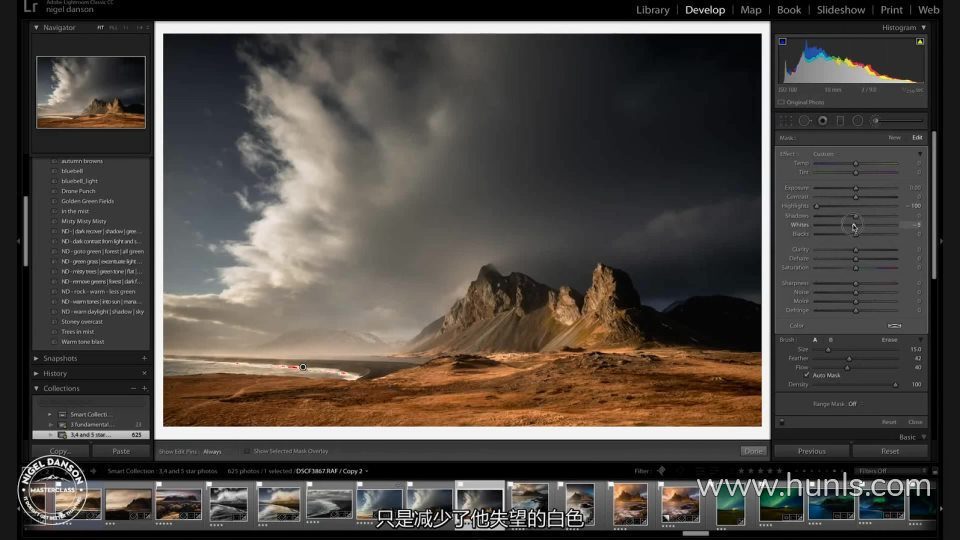Expand the Basic panel
Viewport: 960px width, 540px height.
pos(923,437)
